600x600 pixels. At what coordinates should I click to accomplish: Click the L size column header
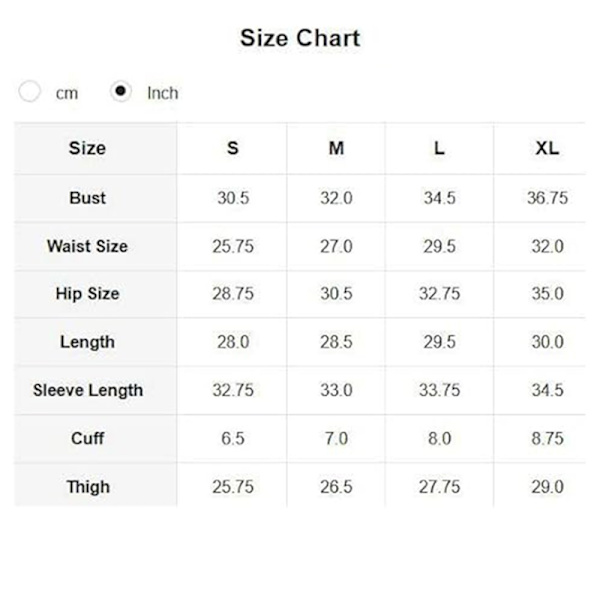(439, 148)
